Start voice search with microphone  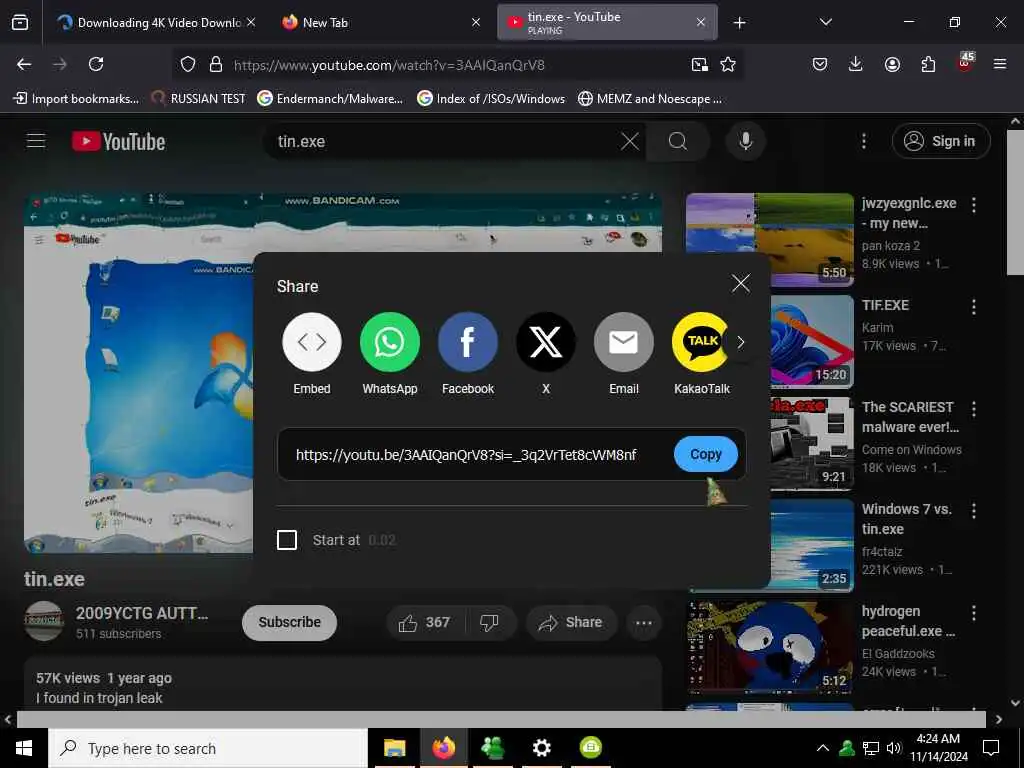tap(745, 141)
